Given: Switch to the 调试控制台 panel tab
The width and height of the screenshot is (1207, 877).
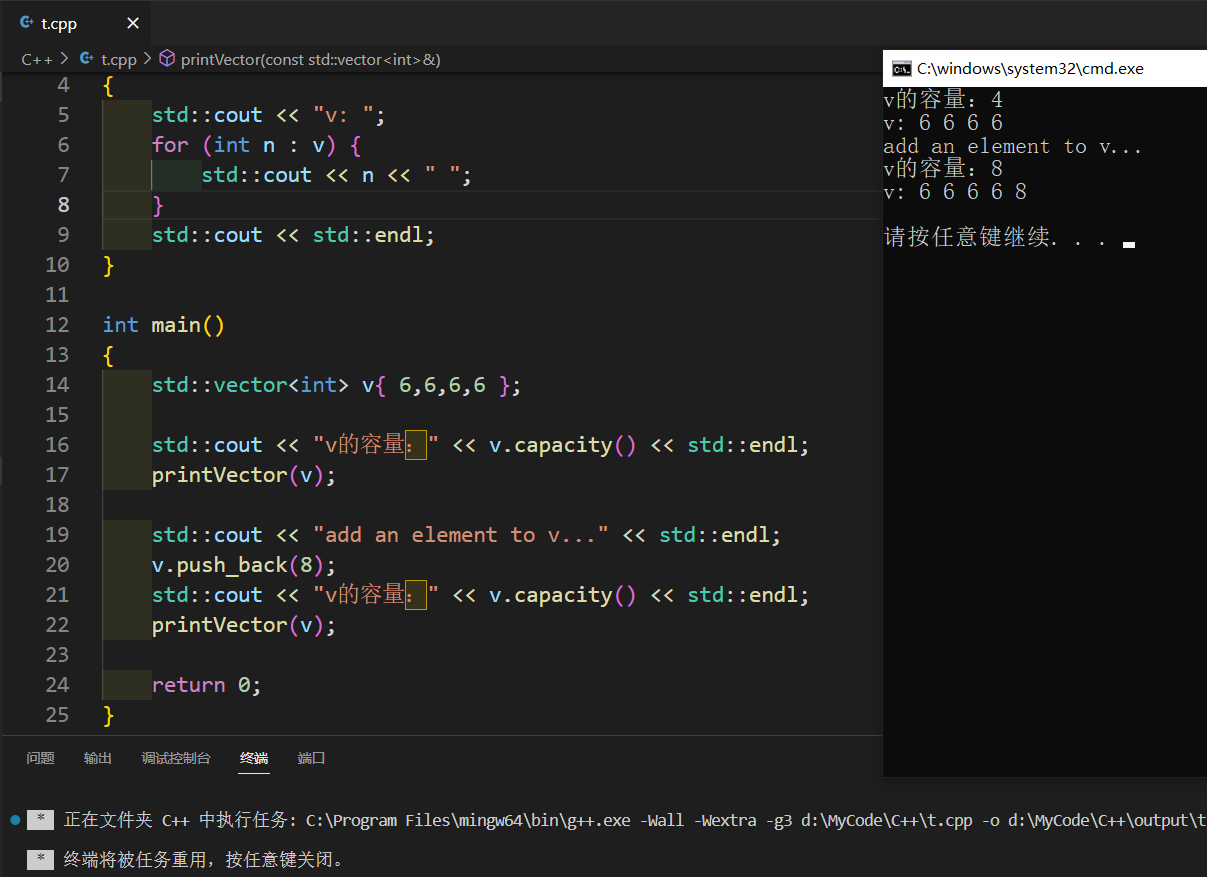Looking at the screenshot, I should click(177, 758).
